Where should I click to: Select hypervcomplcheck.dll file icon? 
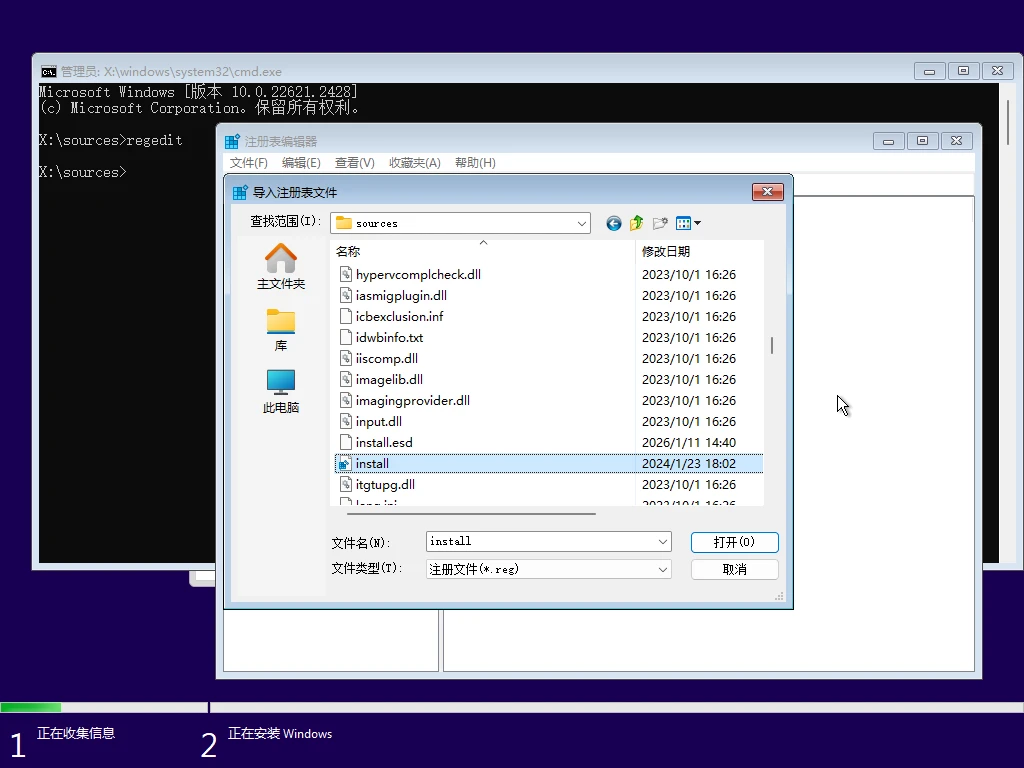point(346,274)
